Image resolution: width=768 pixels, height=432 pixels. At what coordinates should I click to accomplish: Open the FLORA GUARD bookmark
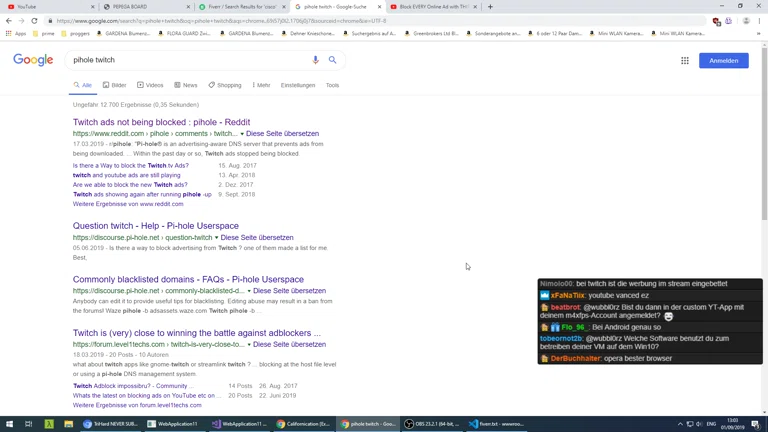pyautogui.click(x=186, y=34)
